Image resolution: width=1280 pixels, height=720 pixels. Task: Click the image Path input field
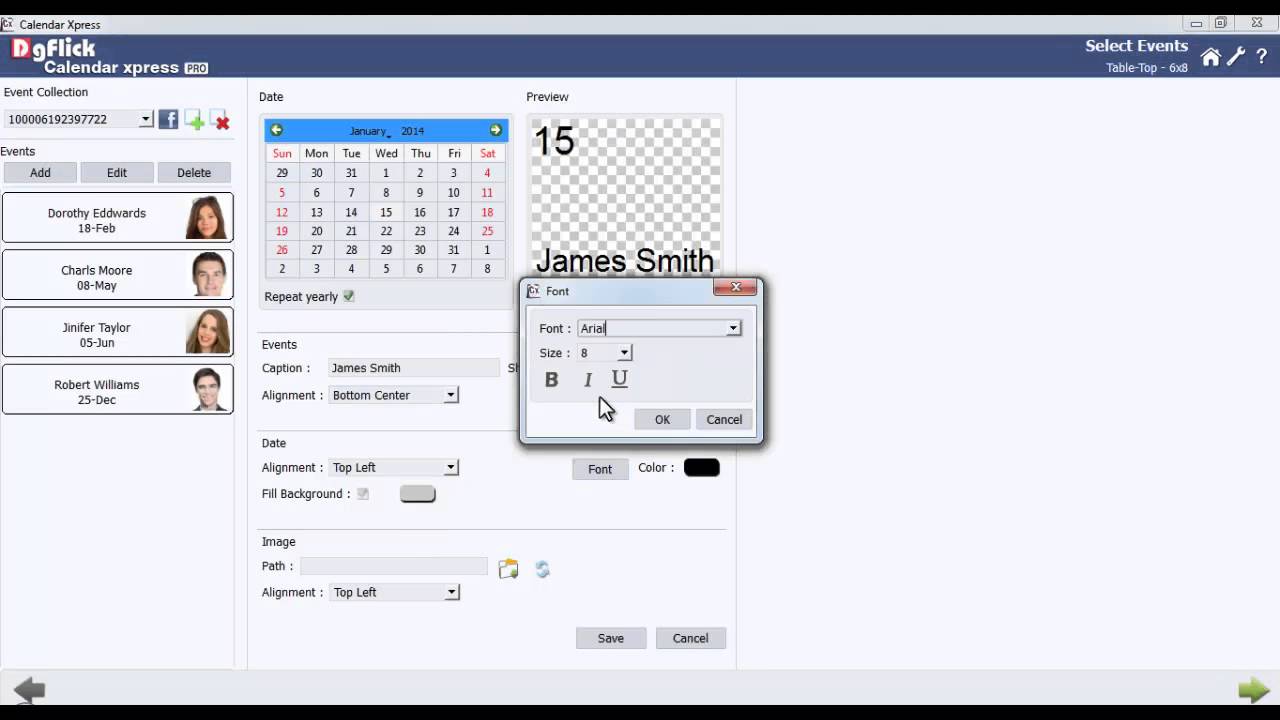394,566
